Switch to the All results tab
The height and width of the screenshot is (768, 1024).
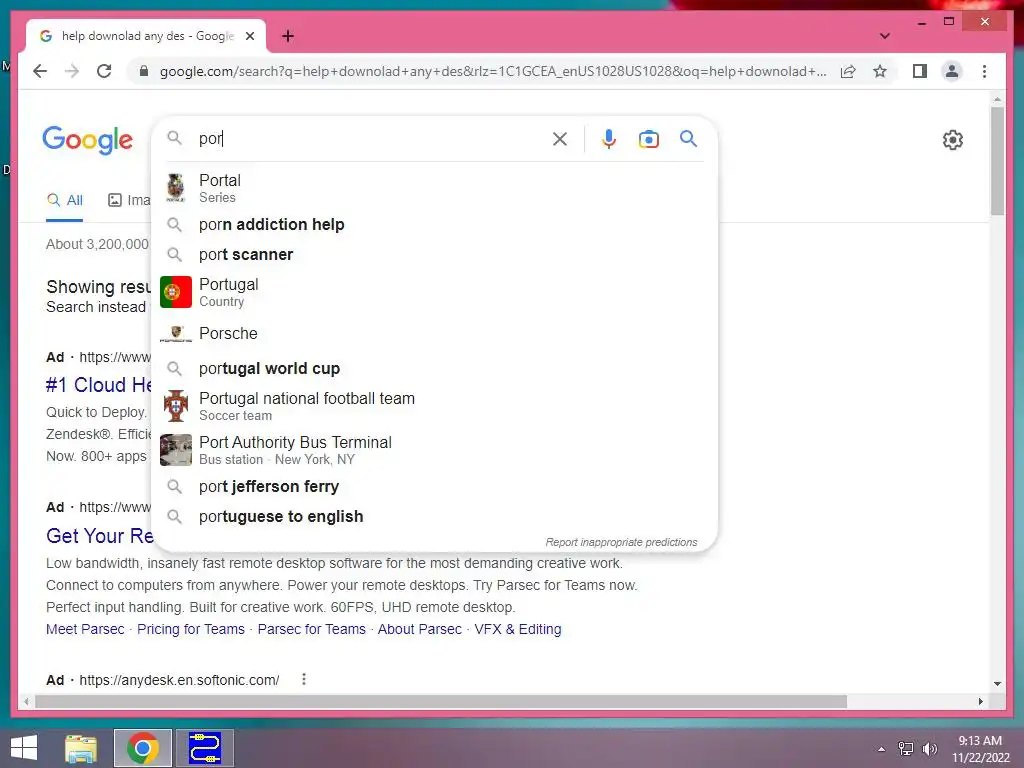(65, 200)
